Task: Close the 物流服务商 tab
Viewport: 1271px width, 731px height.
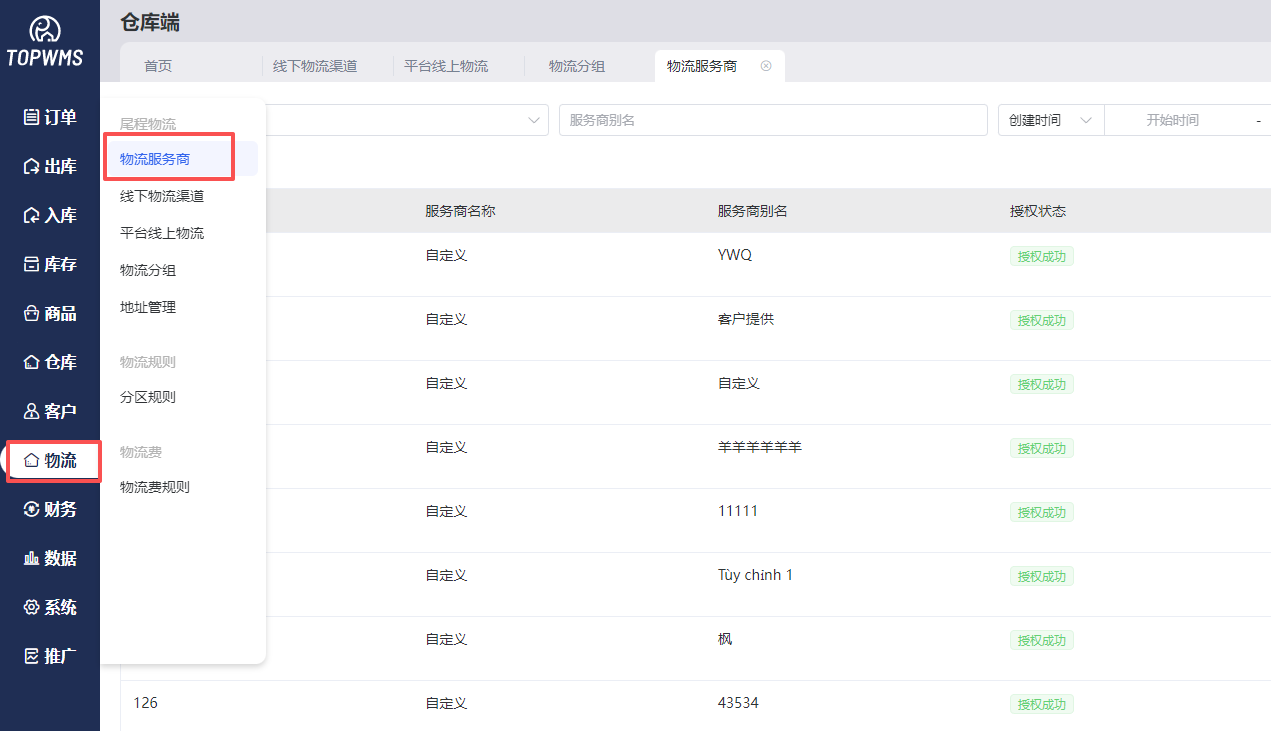Action: pyautogui.click(x=766, y=64)
